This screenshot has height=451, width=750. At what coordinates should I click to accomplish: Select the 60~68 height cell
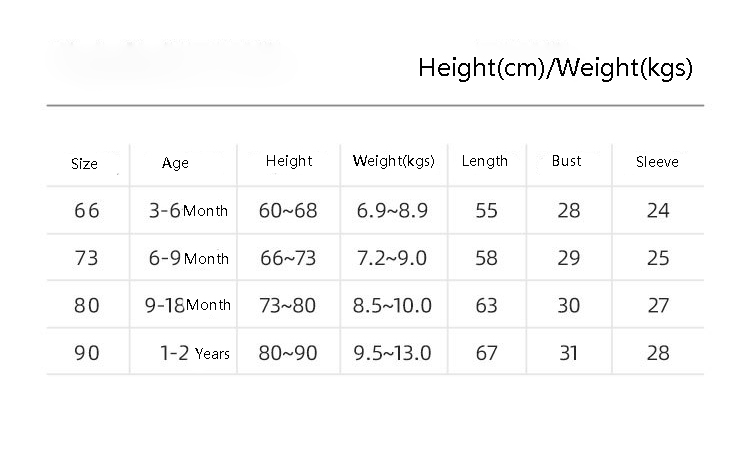291,211
